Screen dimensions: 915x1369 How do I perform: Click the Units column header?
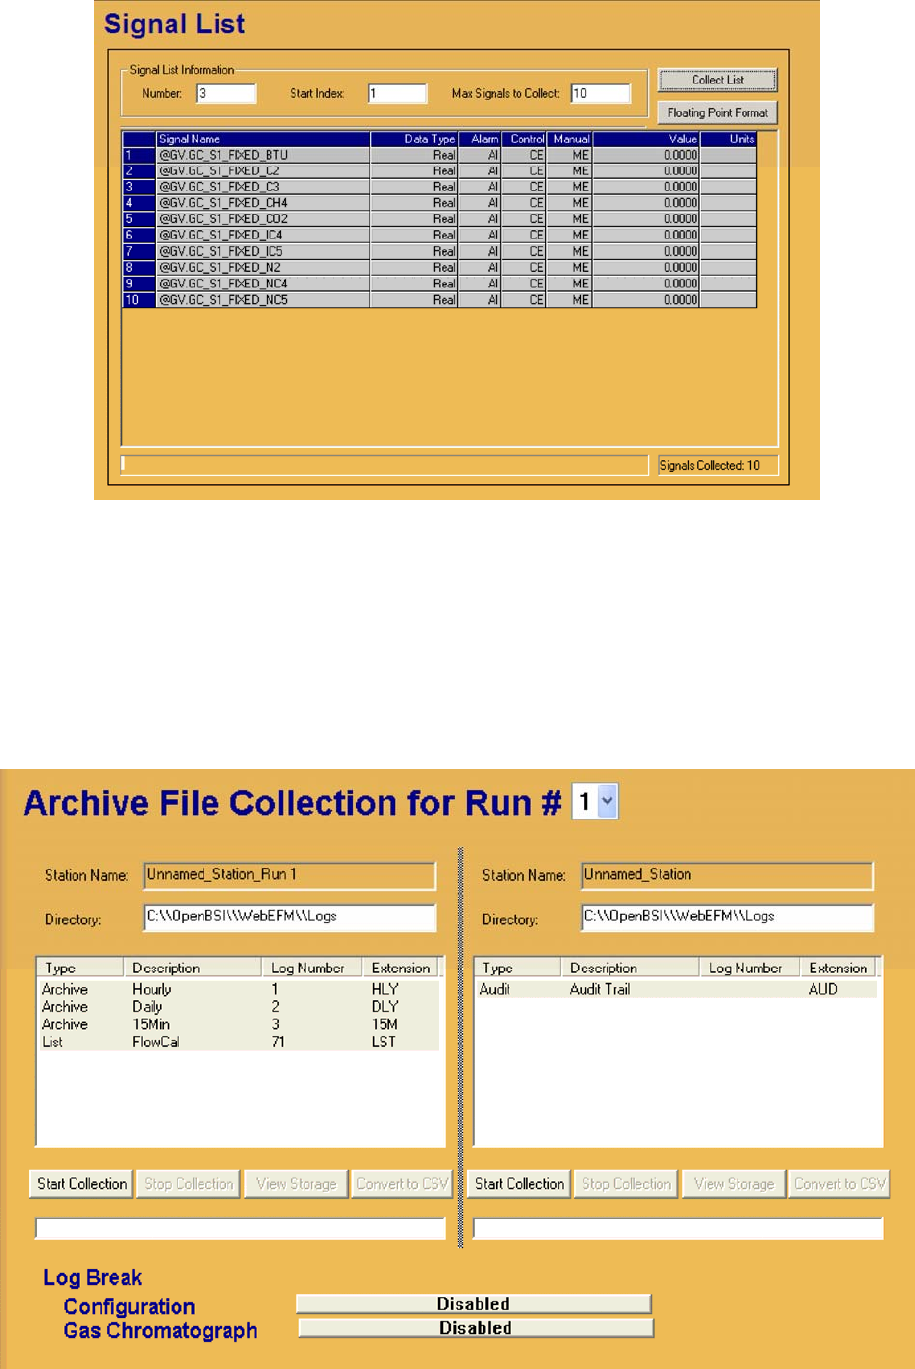728,139
